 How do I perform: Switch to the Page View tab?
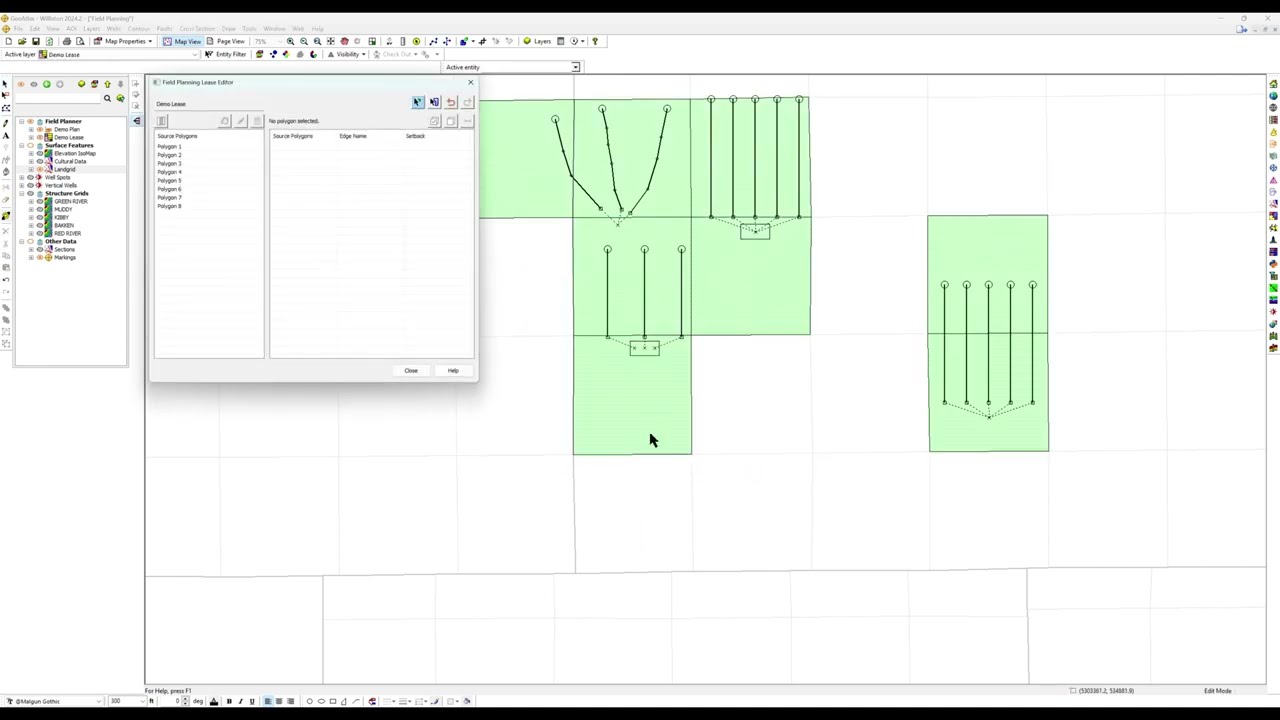(225, 41)
